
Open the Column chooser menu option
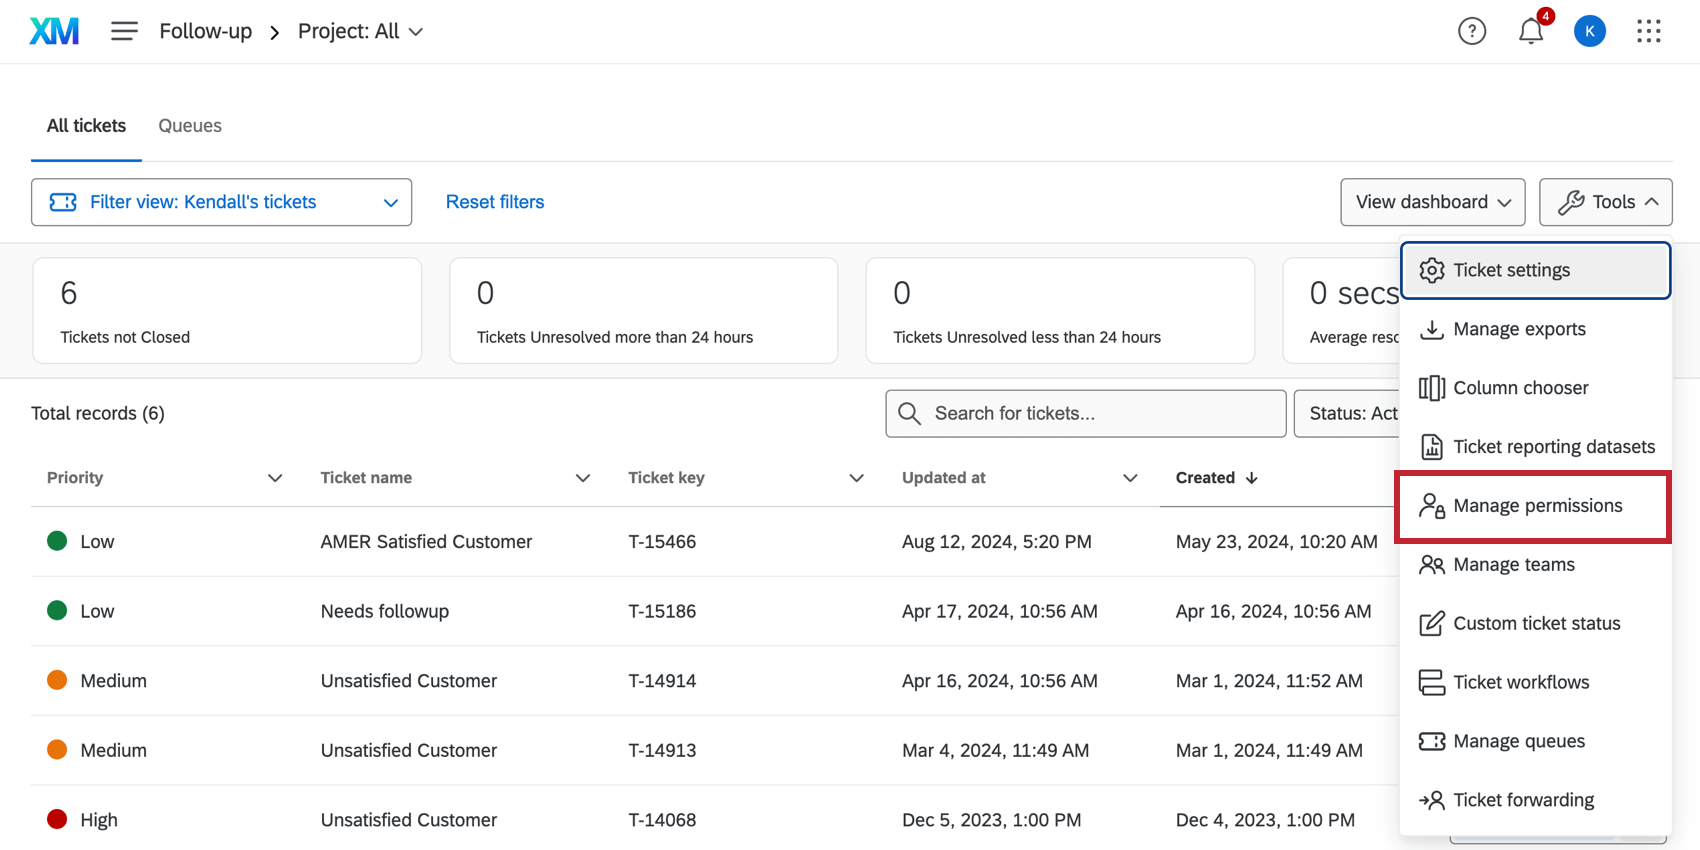(1520, 388)
